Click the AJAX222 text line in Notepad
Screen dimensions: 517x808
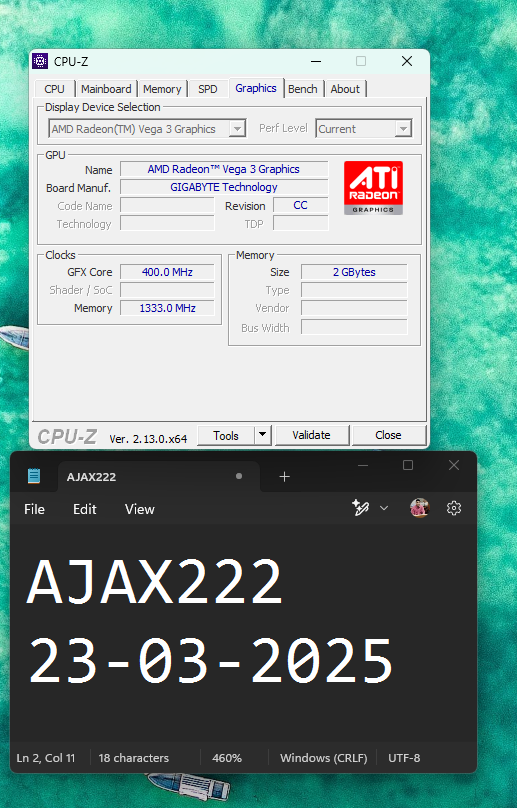[155, 582]
